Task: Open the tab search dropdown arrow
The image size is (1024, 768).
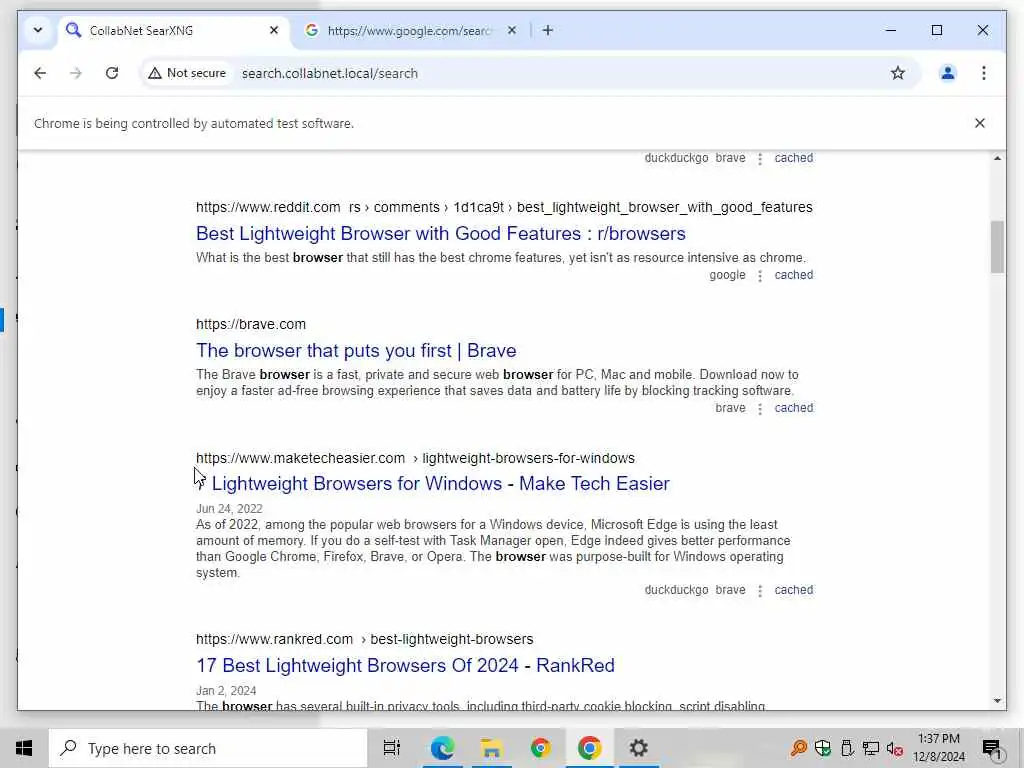Action: [38, 31]
